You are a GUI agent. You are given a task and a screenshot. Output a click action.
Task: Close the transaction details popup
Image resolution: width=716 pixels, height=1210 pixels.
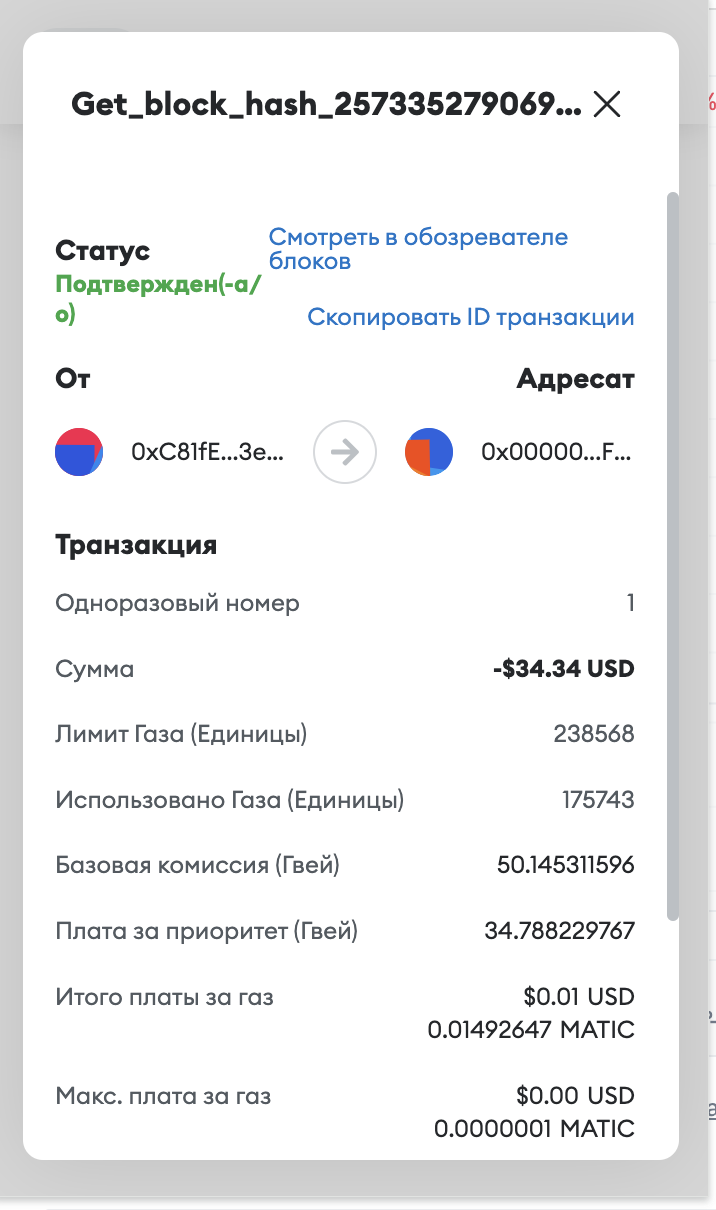coord(607,104)
